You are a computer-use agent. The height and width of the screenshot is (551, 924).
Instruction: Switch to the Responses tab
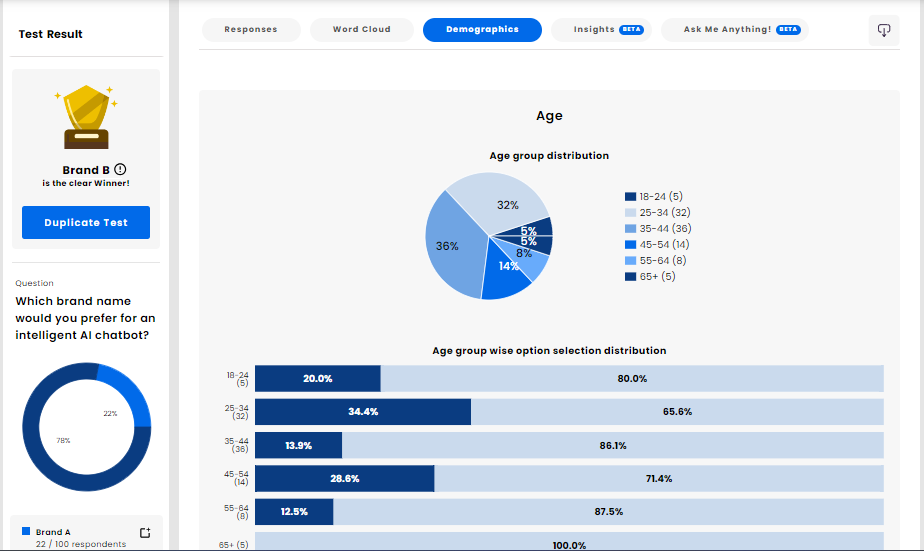[251, 30]
